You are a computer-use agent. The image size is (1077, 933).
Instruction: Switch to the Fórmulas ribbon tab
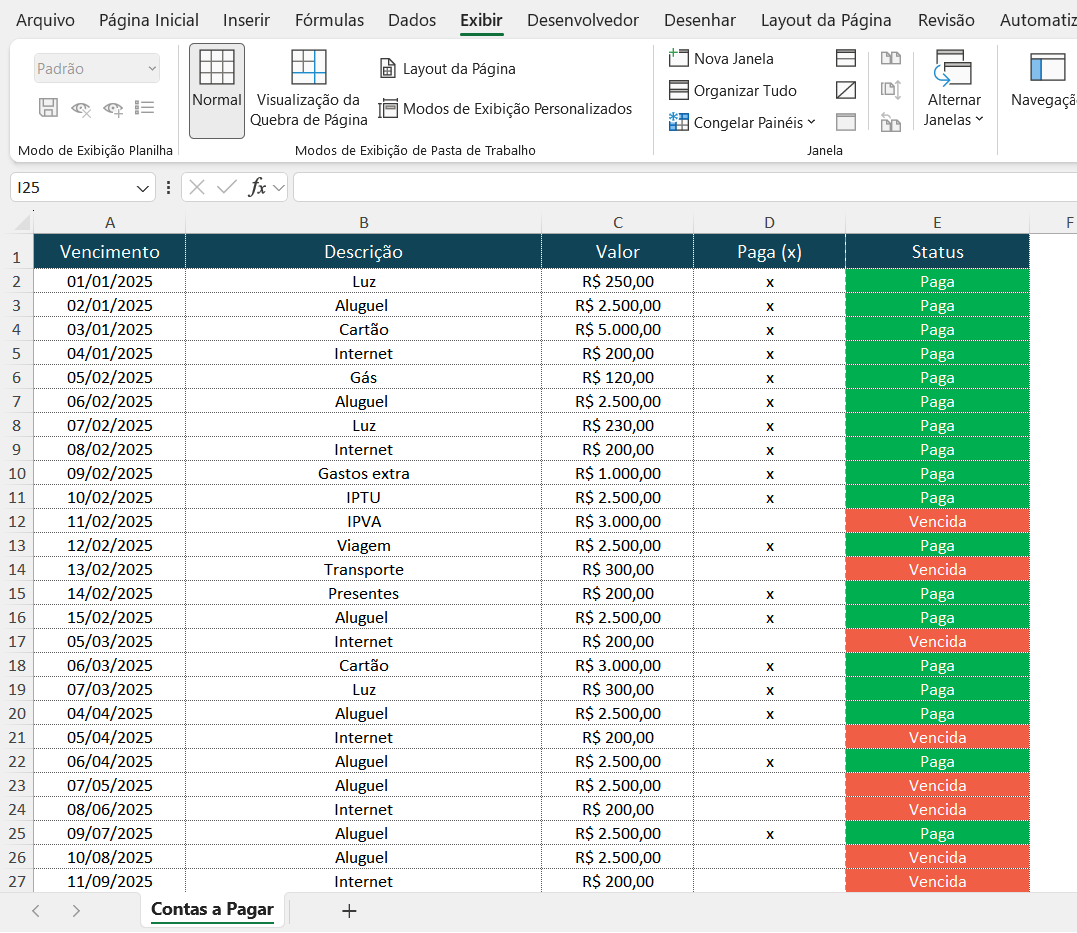(x=329, y=19)
